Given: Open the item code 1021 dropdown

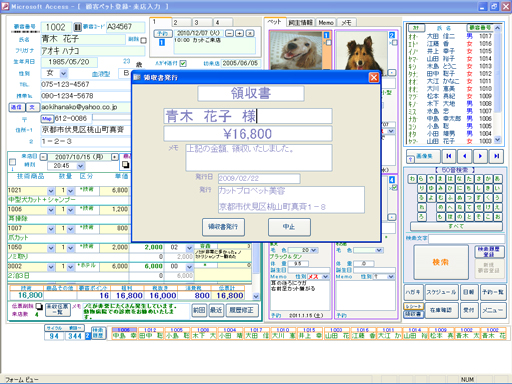Looking at the screenshot, I should (x=51, y=191).
